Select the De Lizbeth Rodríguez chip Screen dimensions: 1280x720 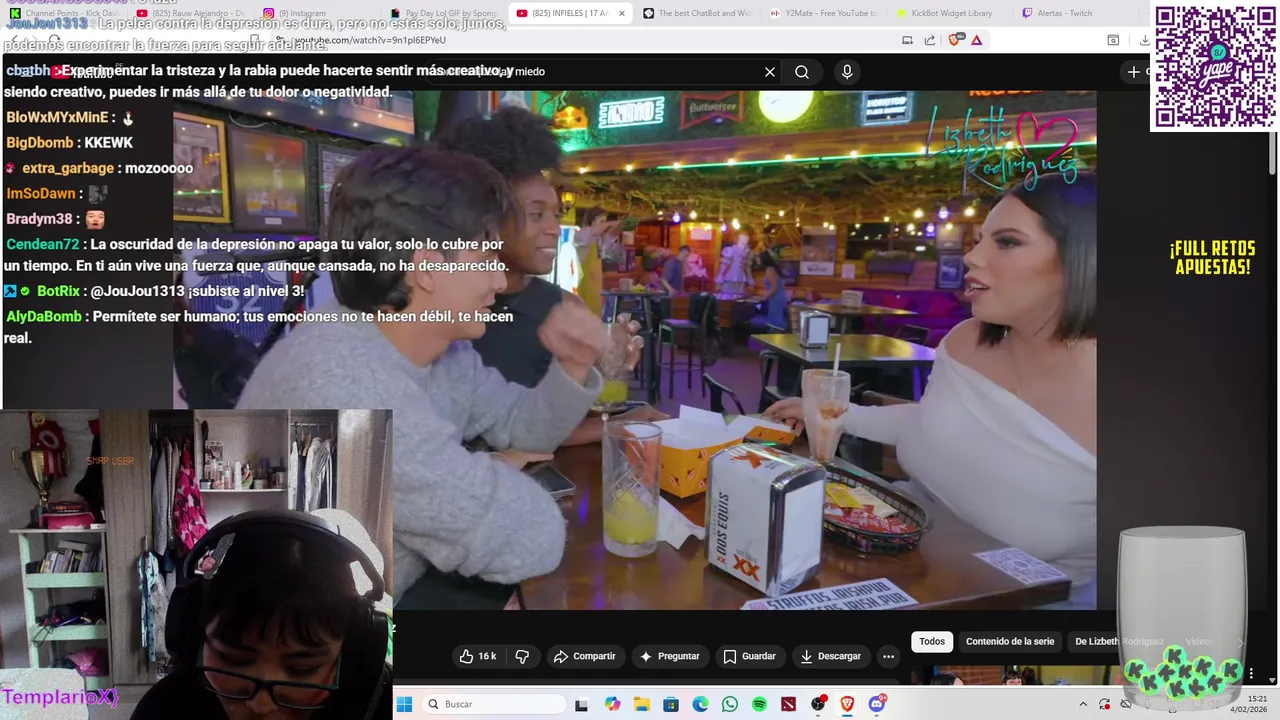click(x=1118, y=641)
